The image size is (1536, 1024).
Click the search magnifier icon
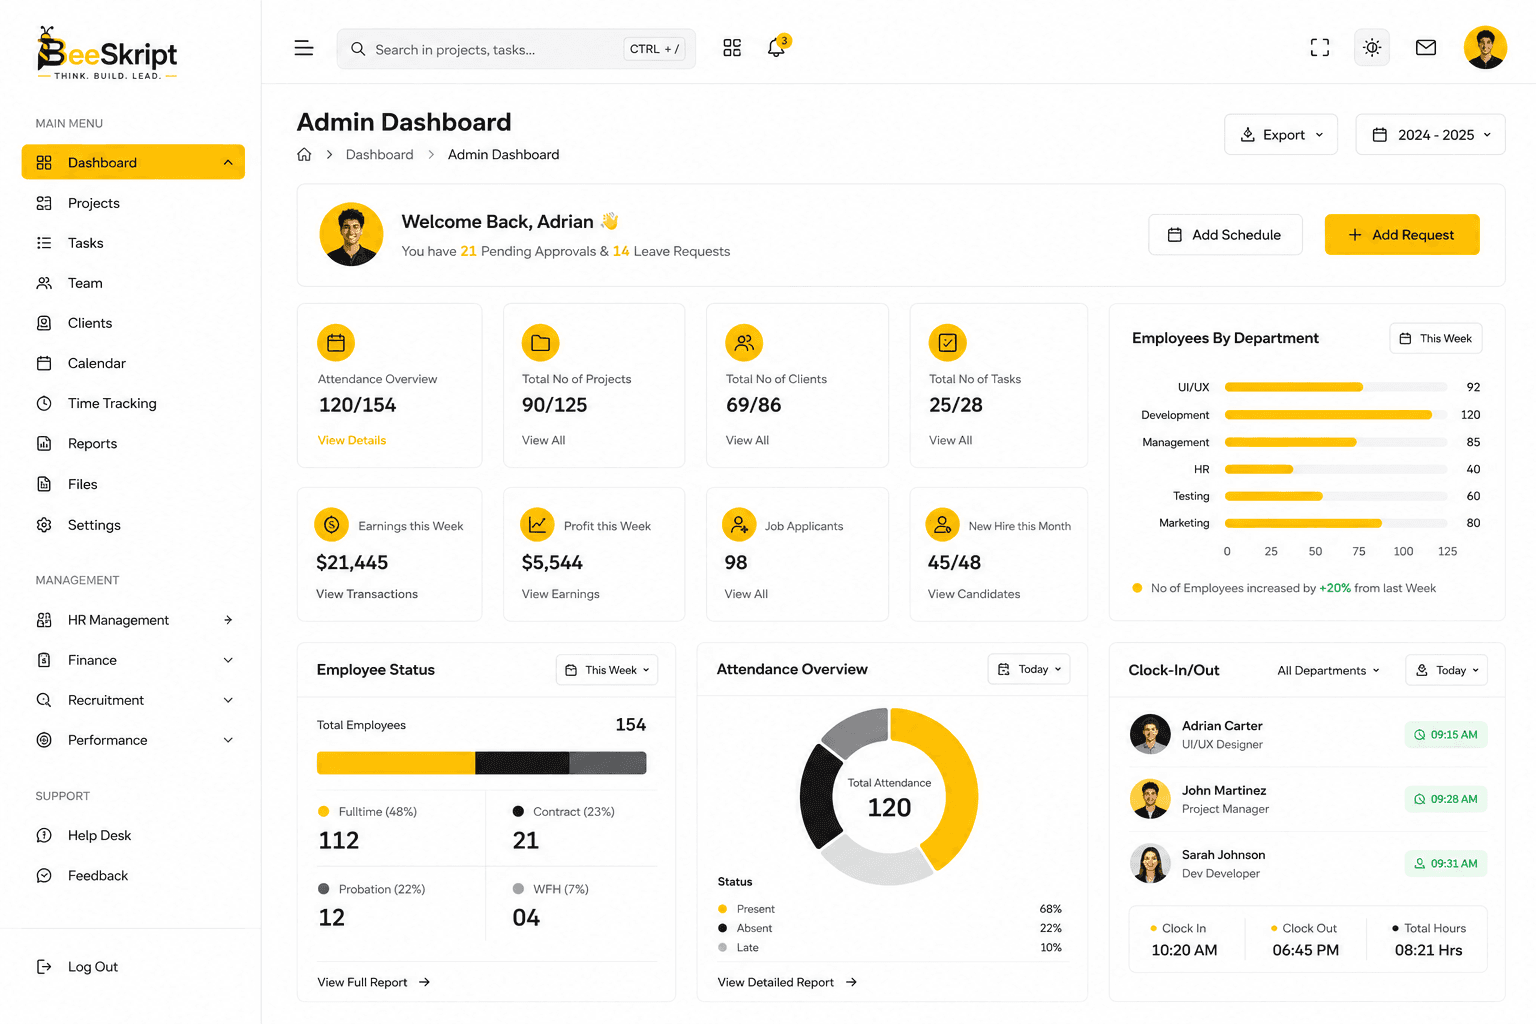coord(358,49)
